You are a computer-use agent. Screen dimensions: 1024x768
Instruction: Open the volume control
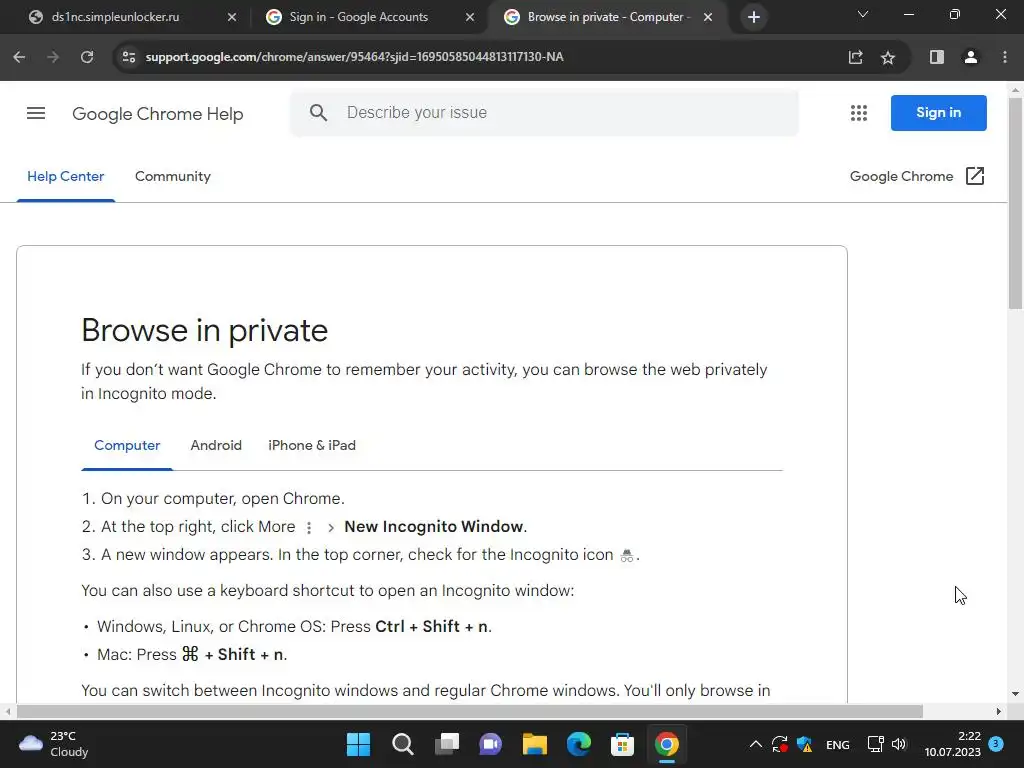coord(899,744)
